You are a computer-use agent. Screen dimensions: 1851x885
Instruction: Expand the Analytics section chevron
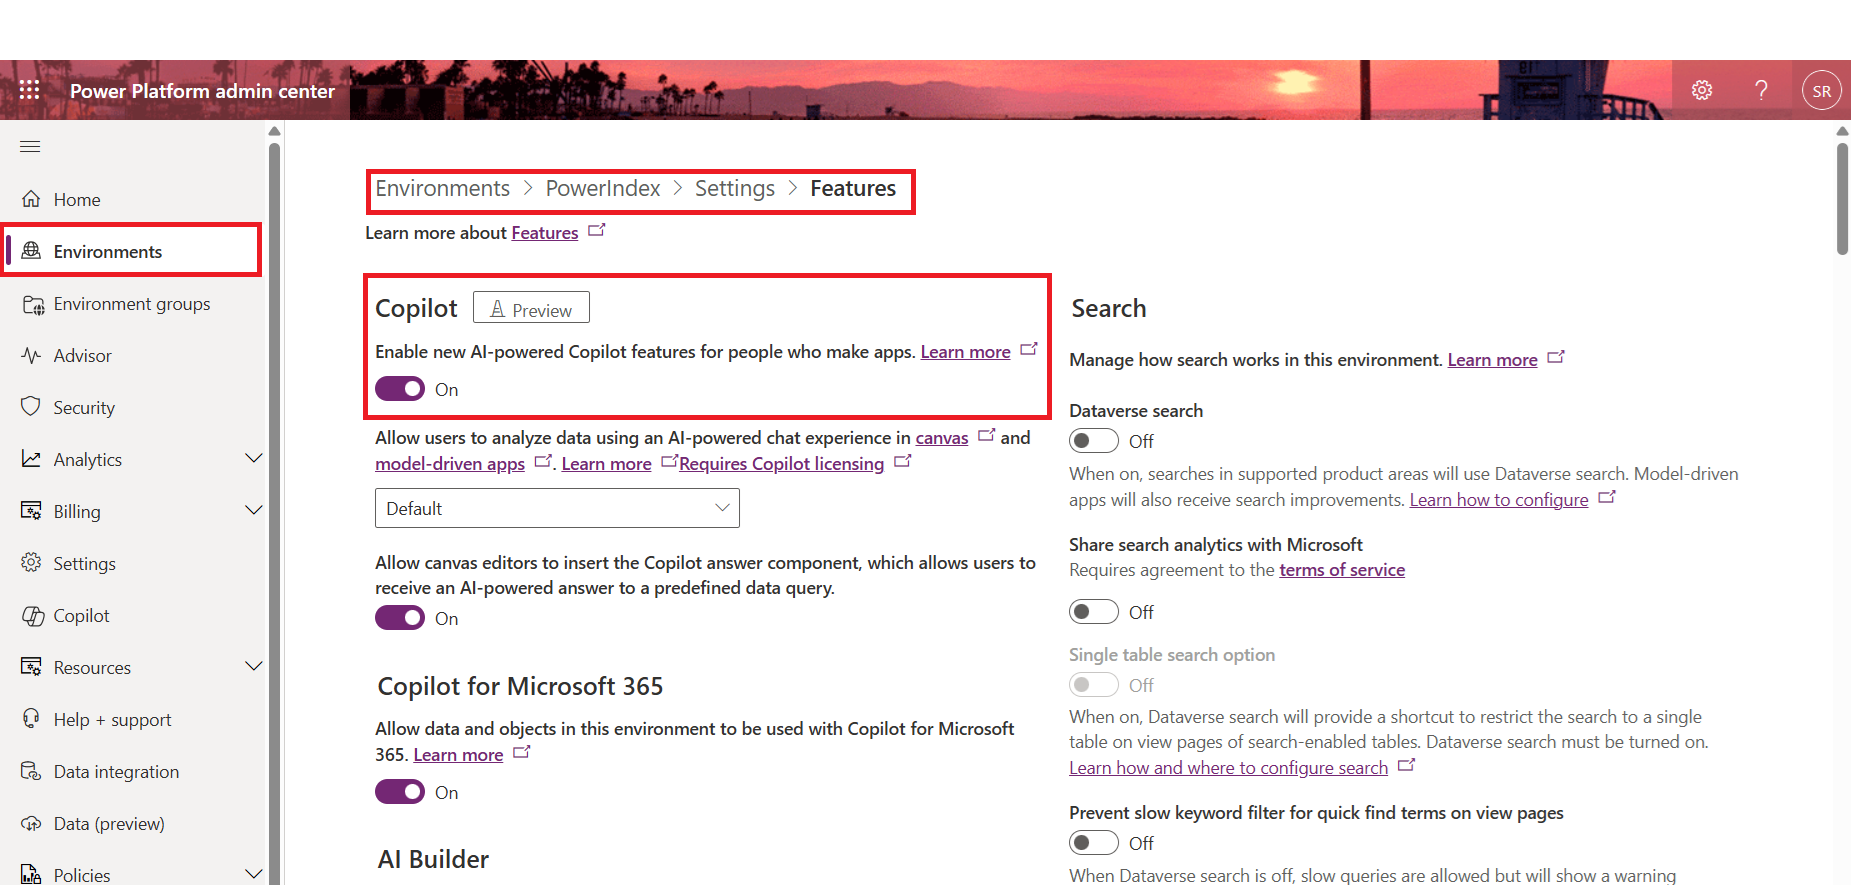(x=253, y=459)
